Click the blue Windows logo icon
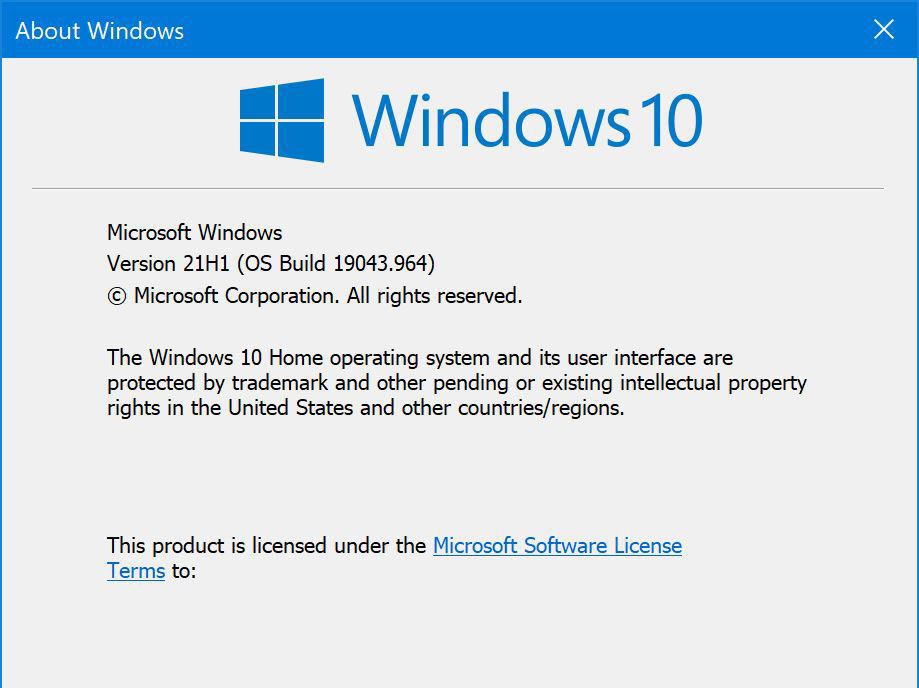This screenshot has width=919, height=688. tap(282, 120)
